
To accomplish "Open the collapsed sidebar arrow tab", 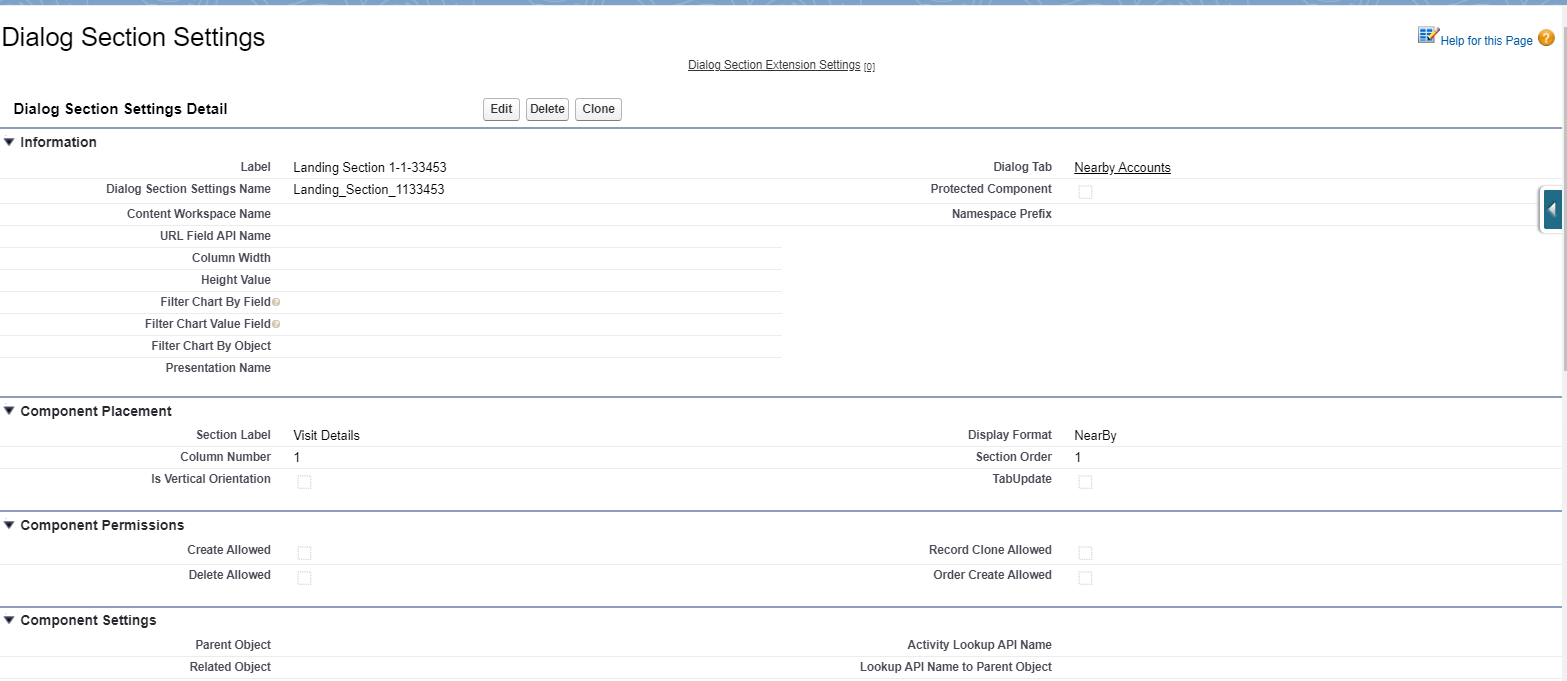I will pyautogui.click(x=1551, y=210).
